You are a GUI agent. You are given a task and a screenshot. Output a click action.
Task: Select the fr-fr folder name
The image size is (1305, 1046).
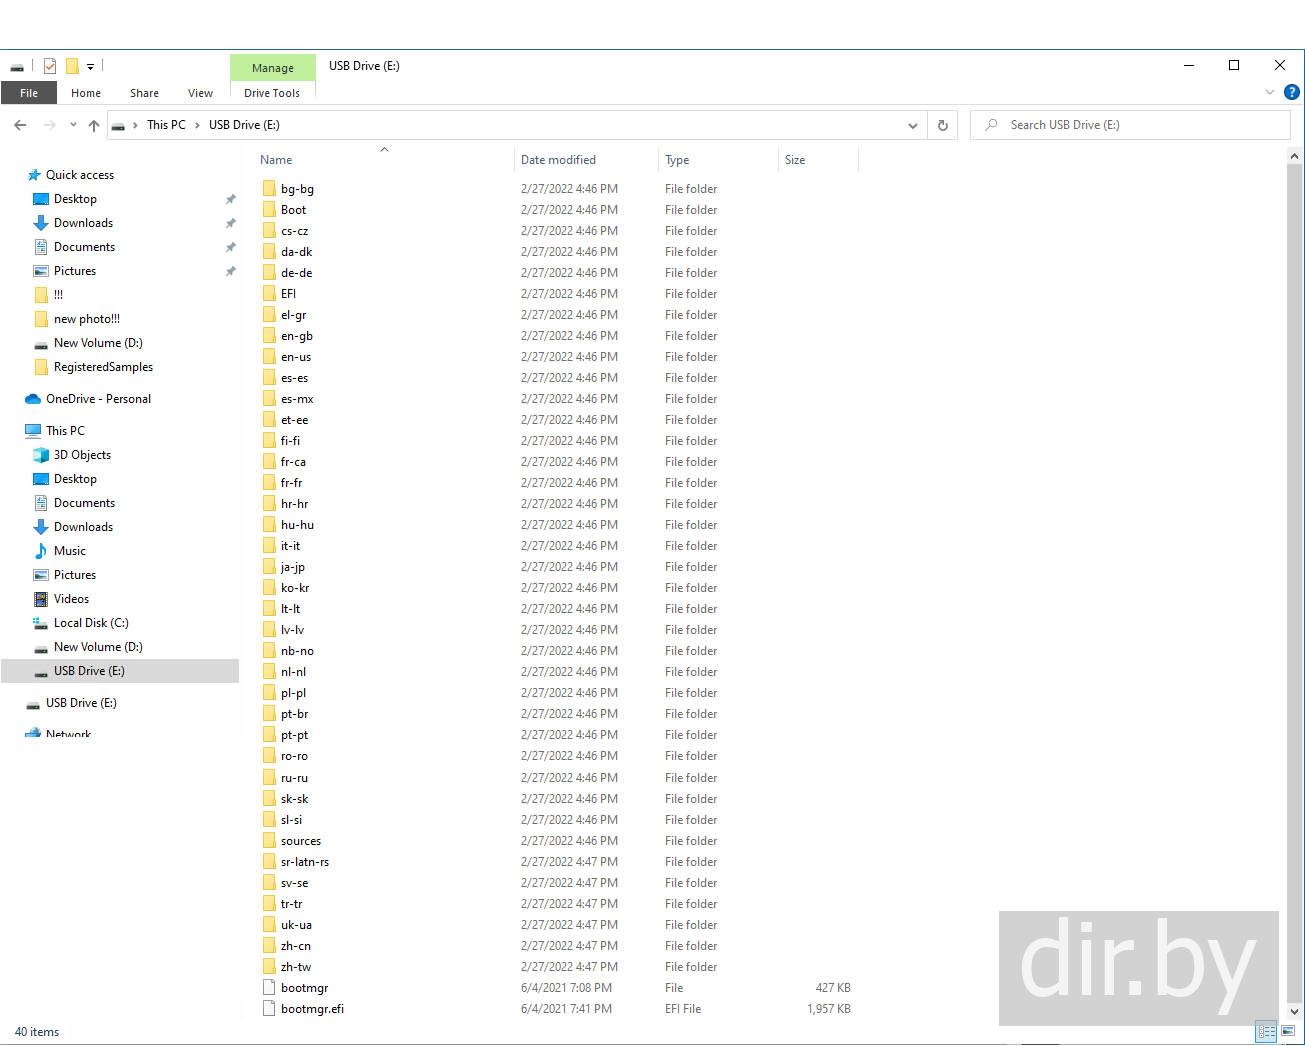[x=291, y=483]
